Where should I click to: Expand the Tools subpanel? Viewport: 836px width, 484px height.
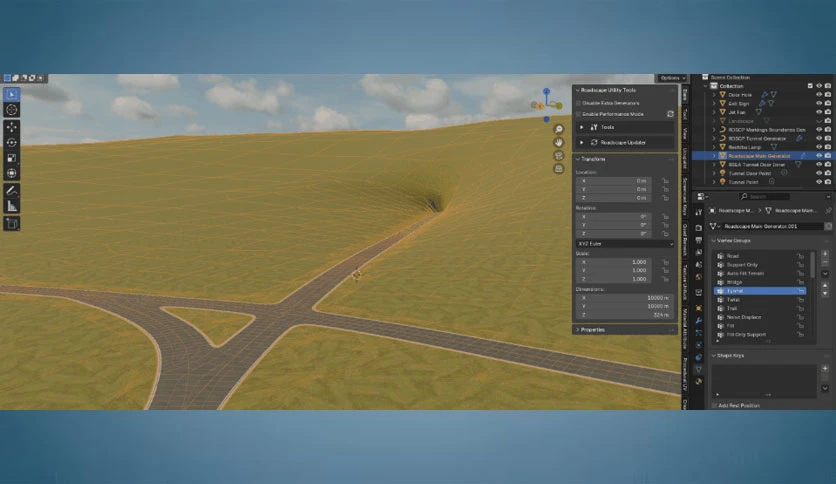(582, 127)
